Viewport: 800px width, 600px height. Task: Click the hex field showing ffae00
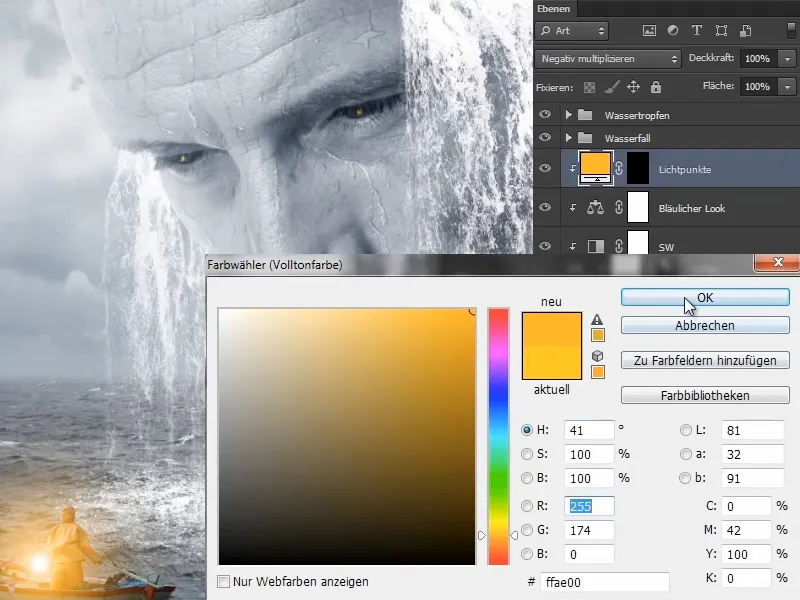[604, 582]
